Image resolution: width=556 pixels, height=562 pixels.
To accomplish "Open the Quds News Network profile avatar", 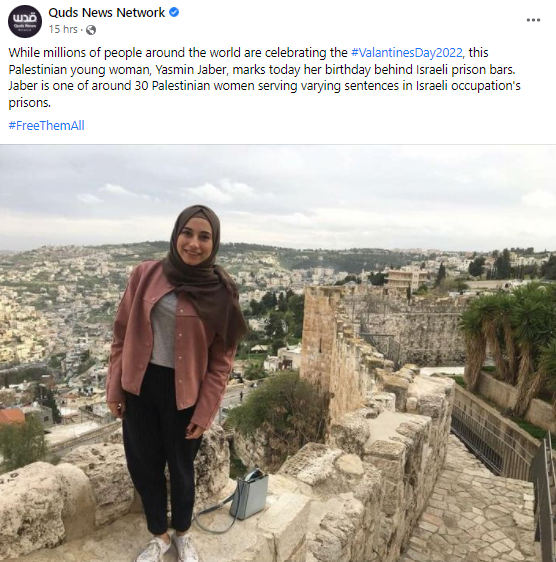I will tap(25, 21).
